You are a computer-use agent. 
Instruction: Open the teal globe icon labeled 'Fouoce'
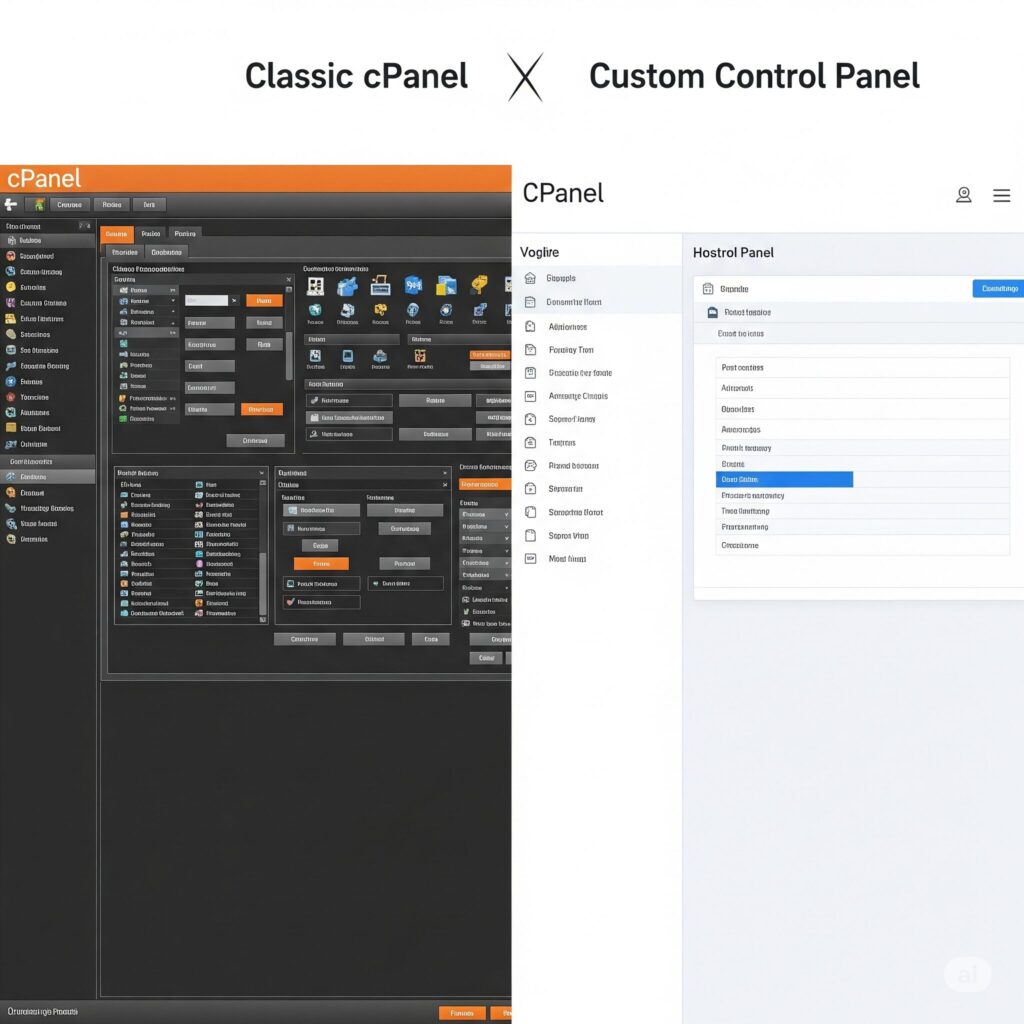(315, 310)
